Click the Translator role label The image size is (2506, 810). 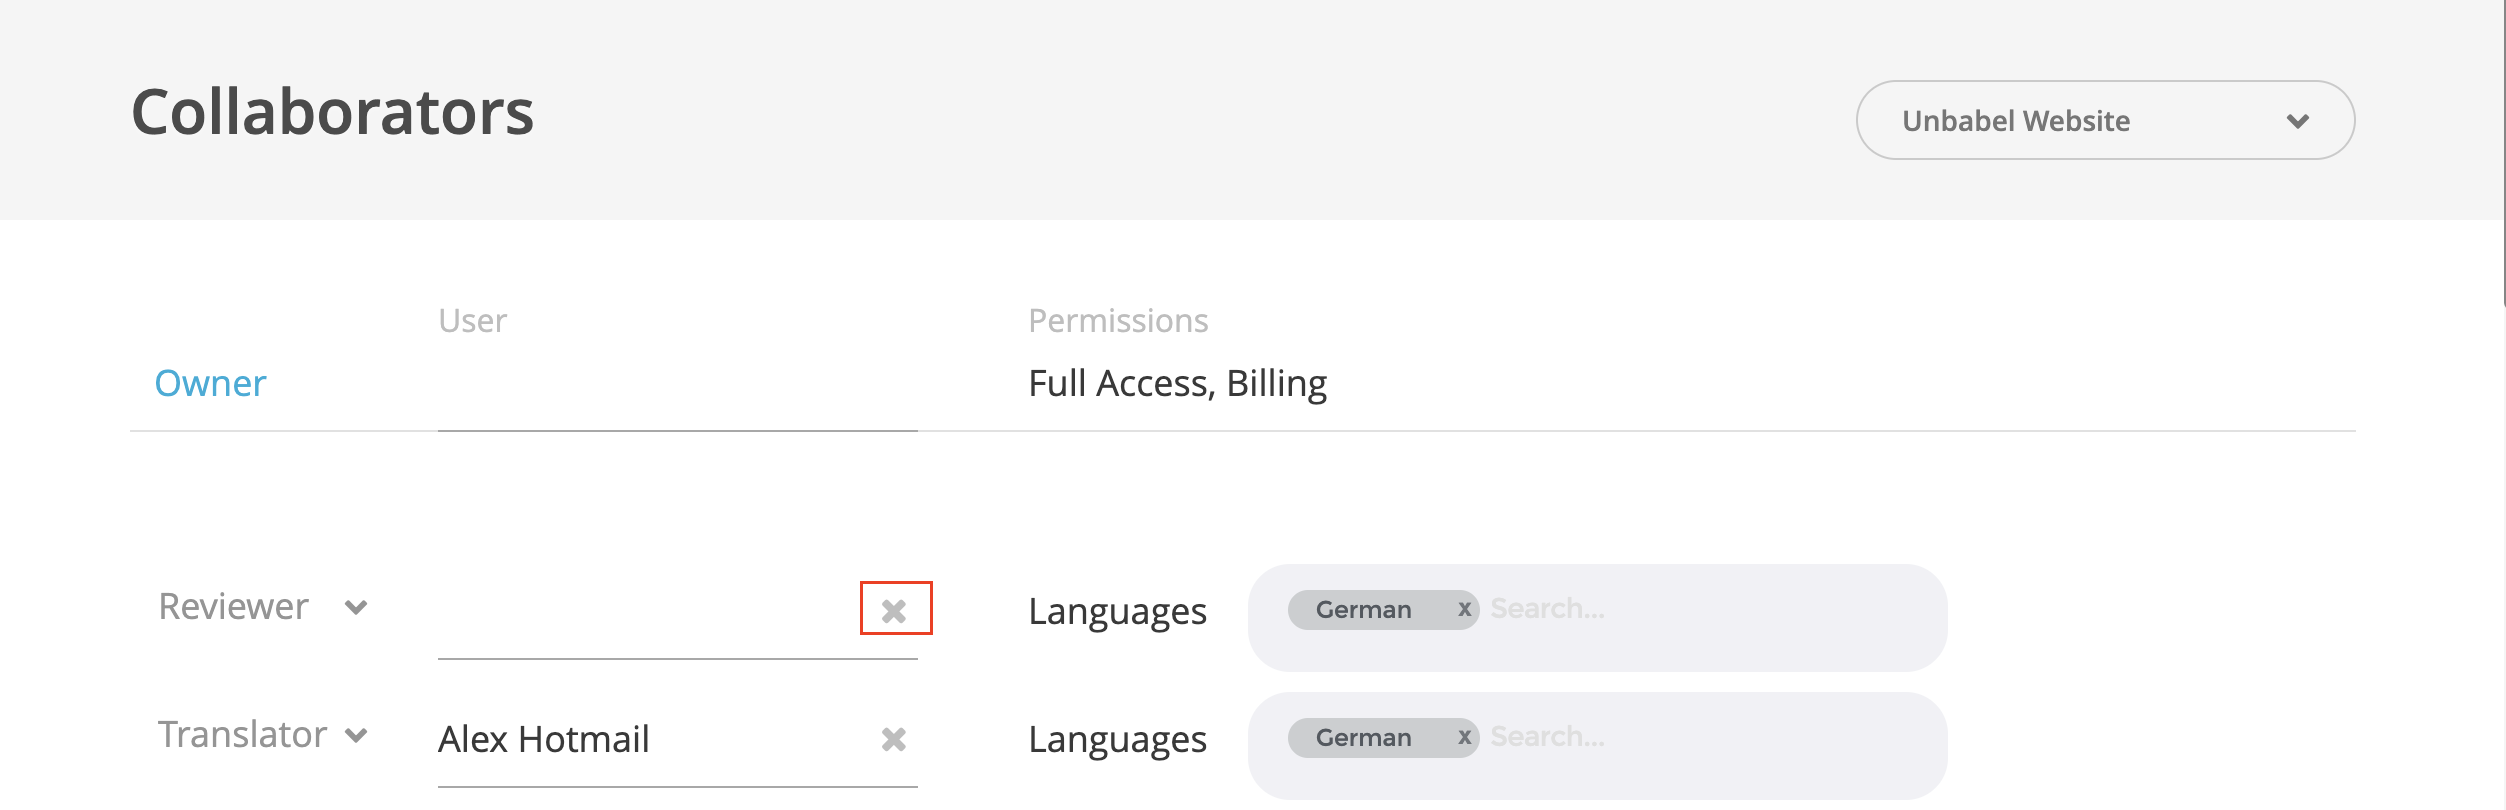point(242,735)
